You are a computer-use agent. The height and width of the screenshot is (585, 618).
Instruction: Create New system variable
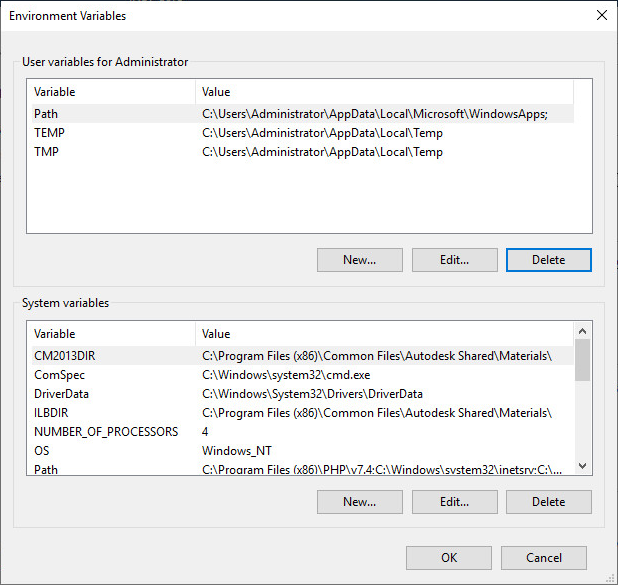[359, 502]
